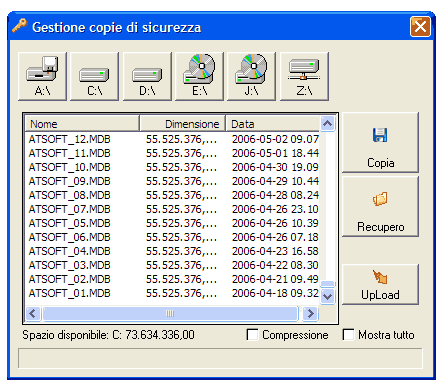Click the horizontal scroll right arrow
447x389 pixels.
[310, 314]
